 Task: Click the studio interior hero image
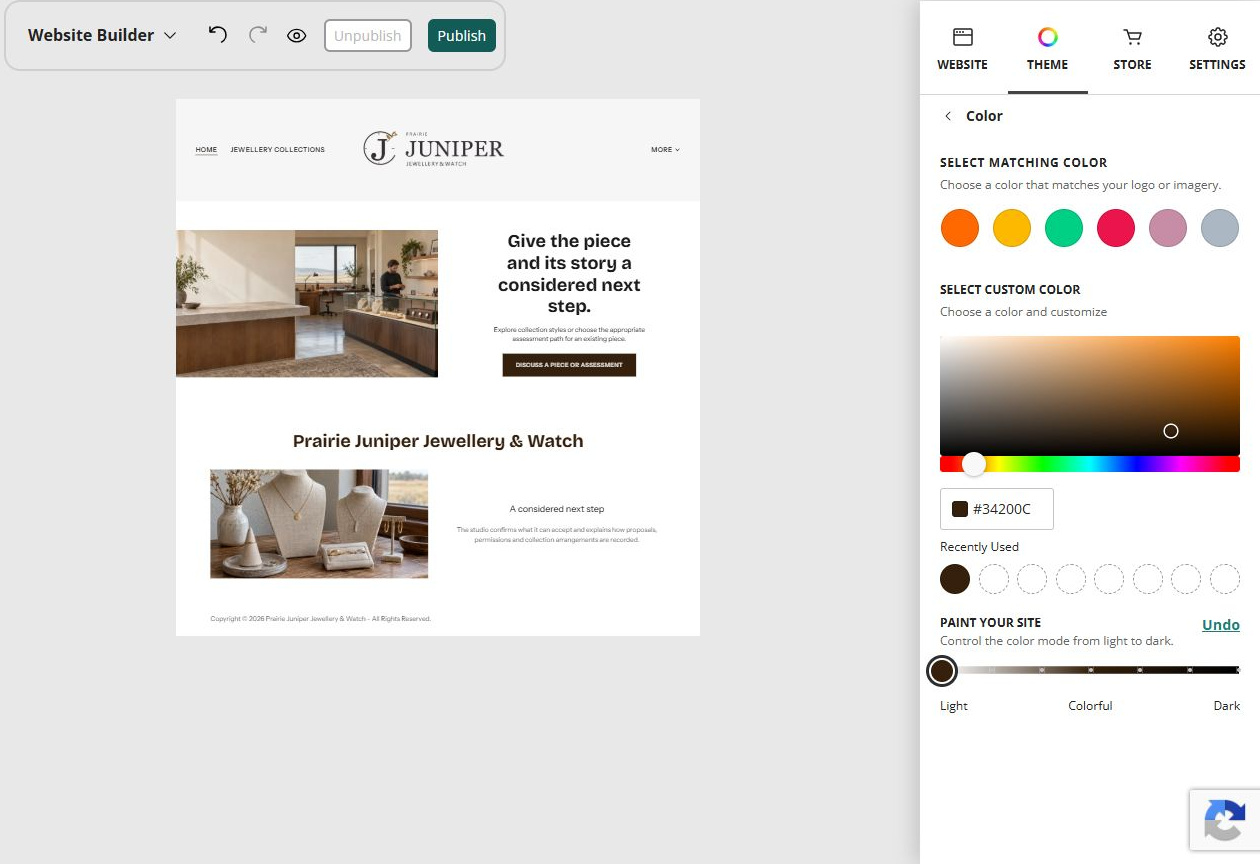click(x=307, y=304)
